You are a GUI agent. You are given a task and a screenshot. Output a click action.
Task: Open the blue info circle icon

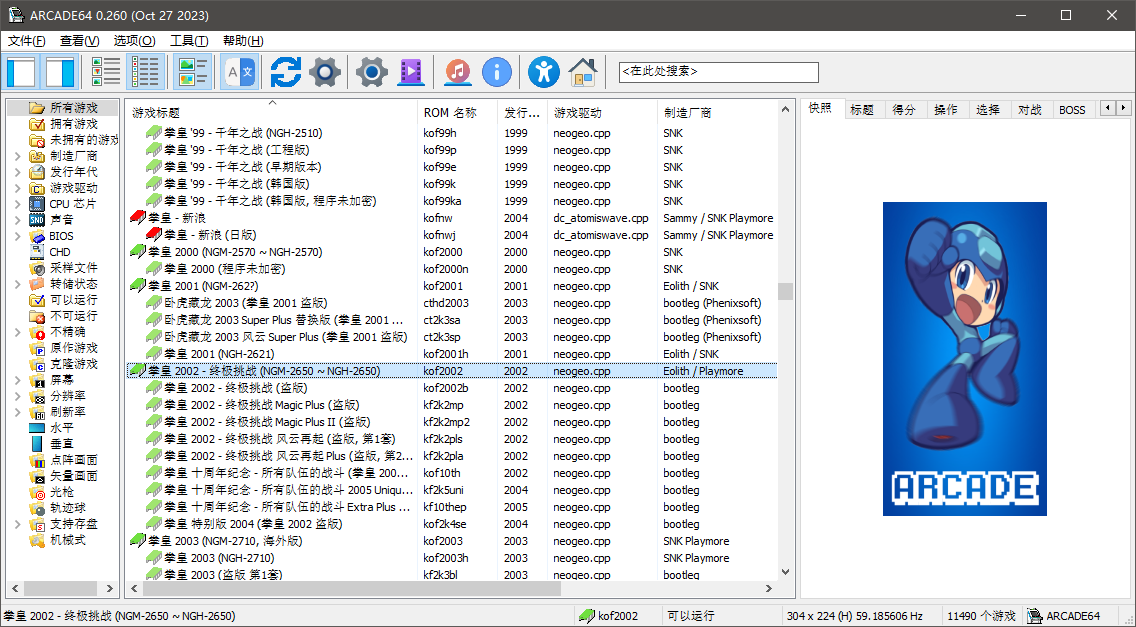tap(496, 72)
